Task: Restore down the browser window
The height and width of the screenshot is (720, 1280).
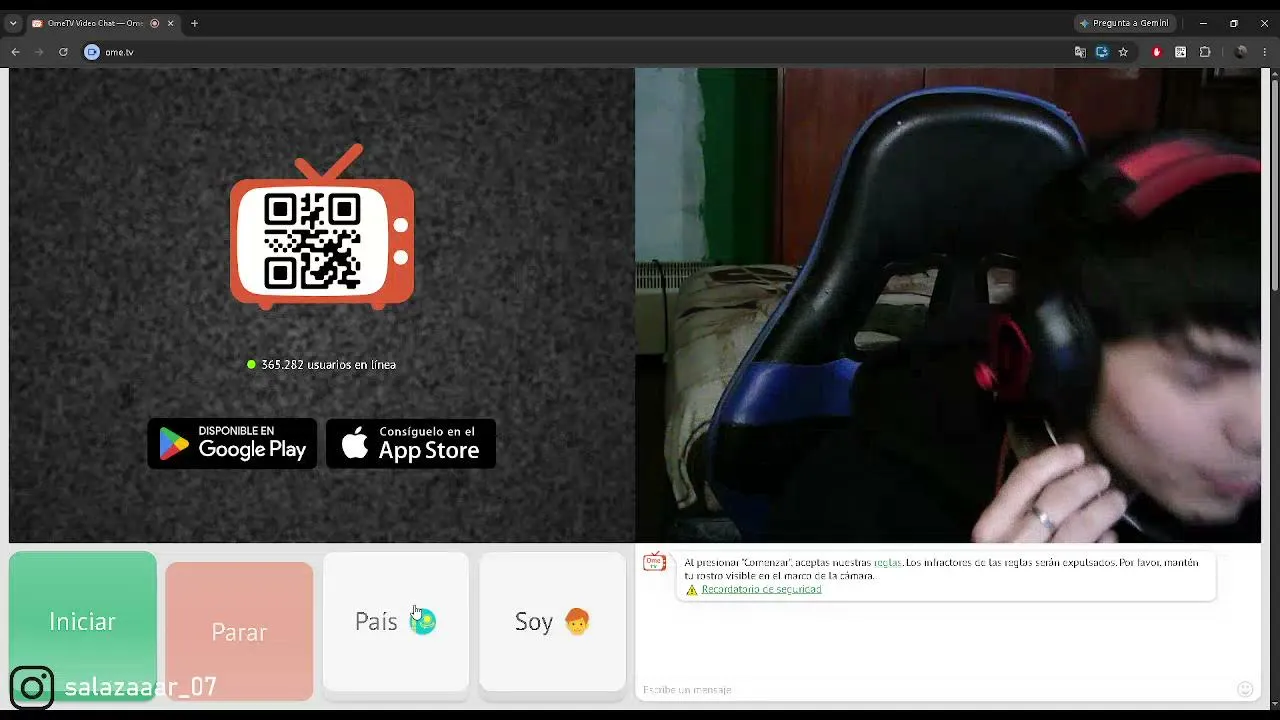Action: coord(1234,23)
